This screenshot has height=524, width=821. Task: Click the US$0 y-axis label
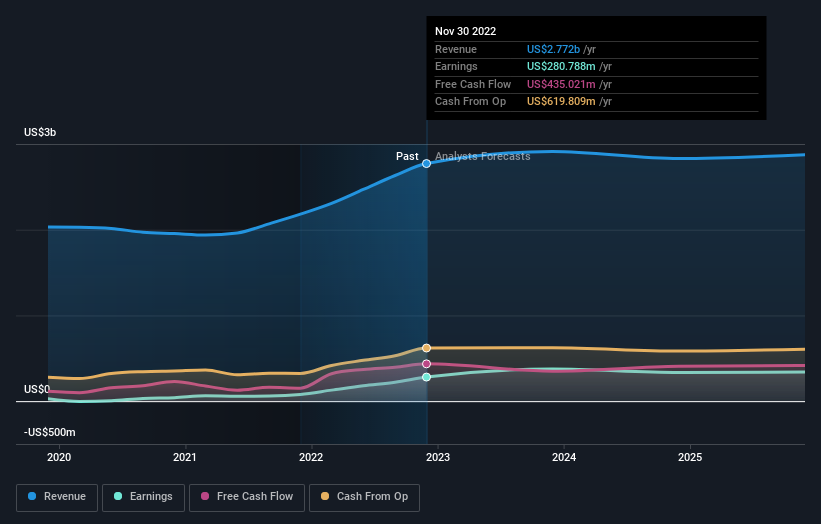(x=37, y=389)
